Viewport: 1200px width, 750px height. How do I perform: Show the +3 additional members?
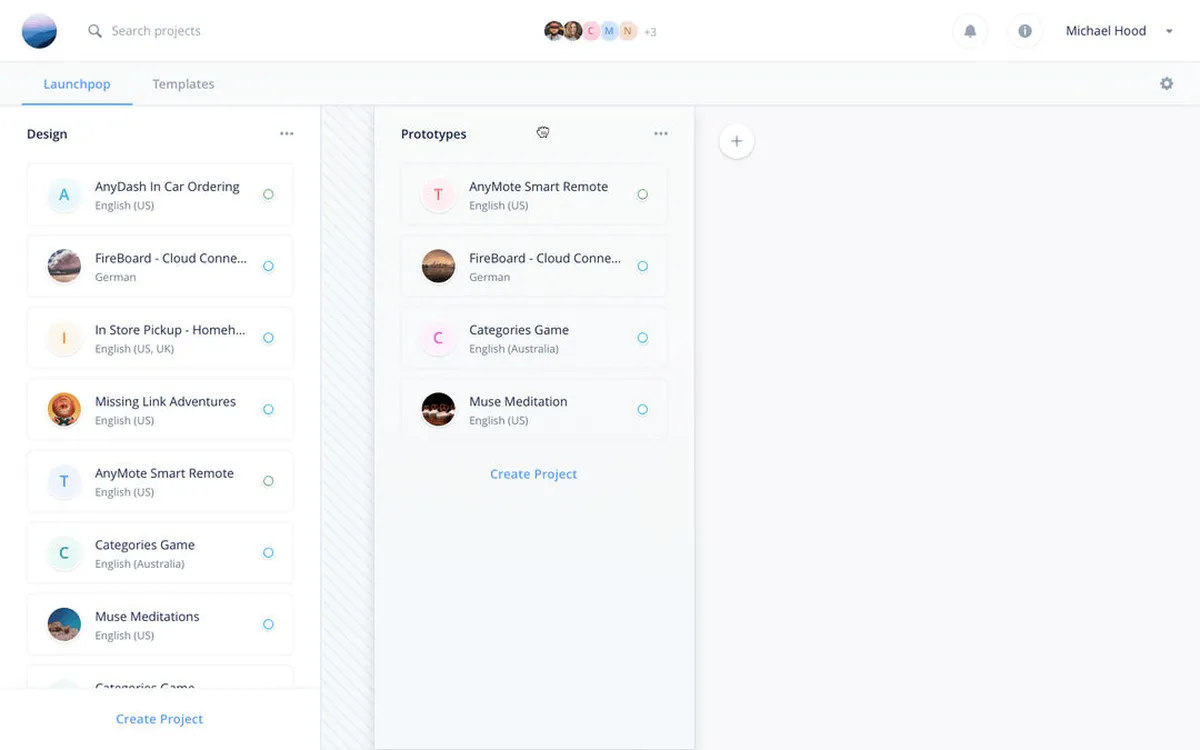[650, 32]
